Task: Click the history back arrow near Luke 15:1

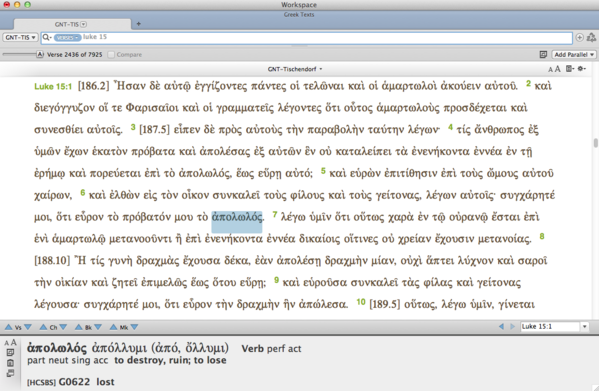Action: pyautogui.click(x=502, y=326)
